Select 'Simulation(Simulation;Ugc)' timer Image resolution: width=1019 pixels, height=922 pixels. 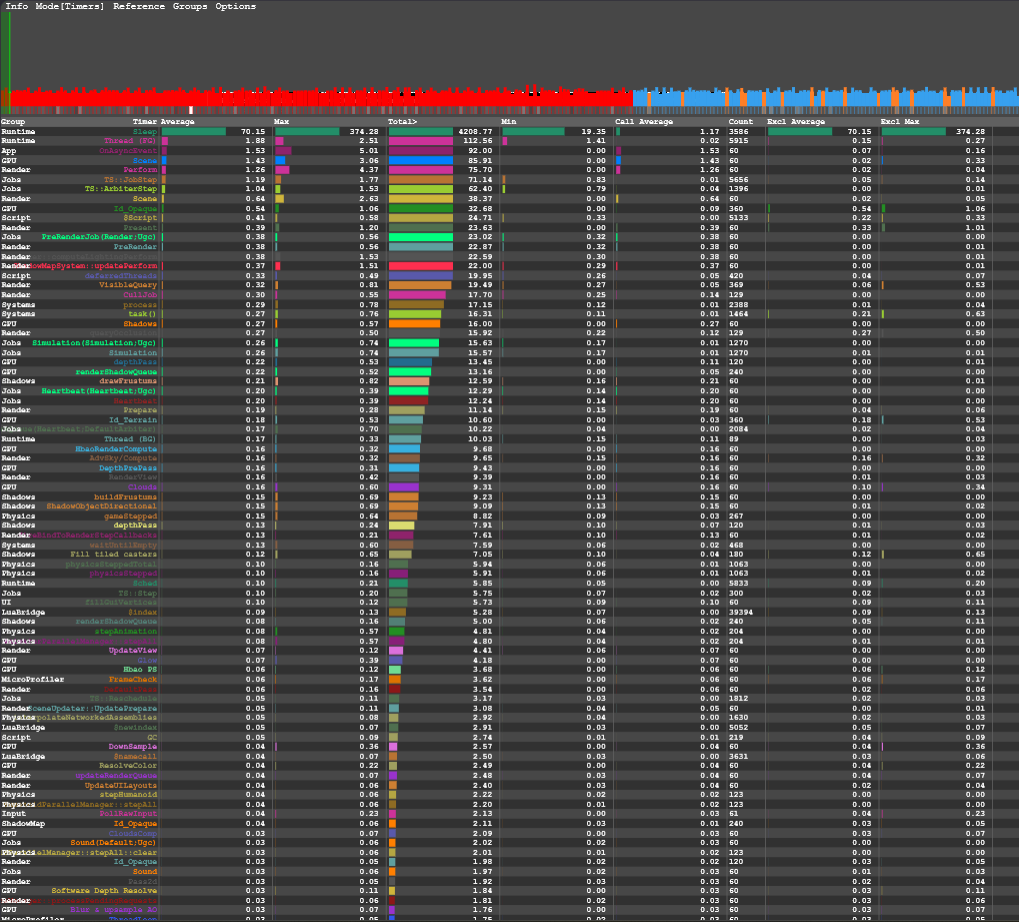(94, 343)
